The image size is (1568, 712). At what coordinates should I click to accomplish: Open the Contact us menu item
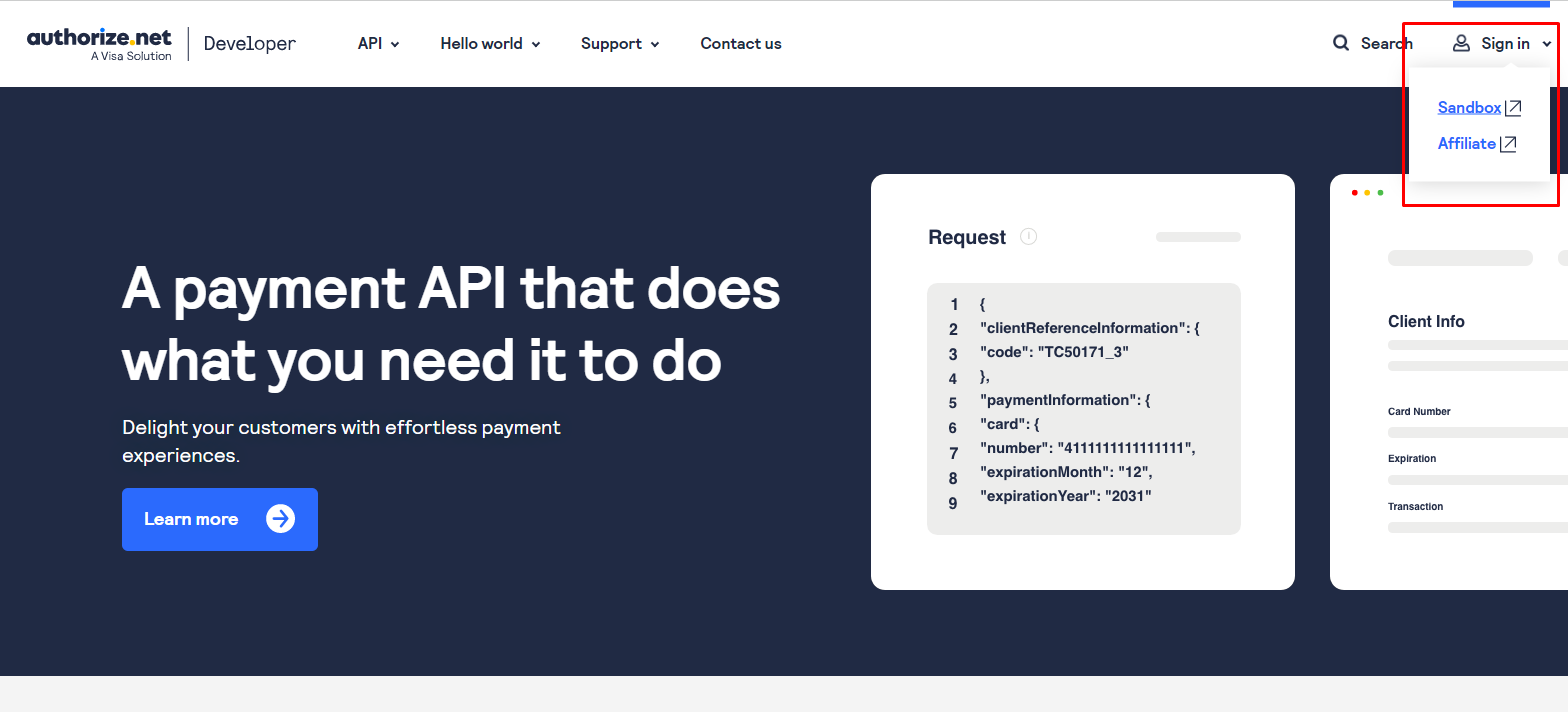pos(740,44)
